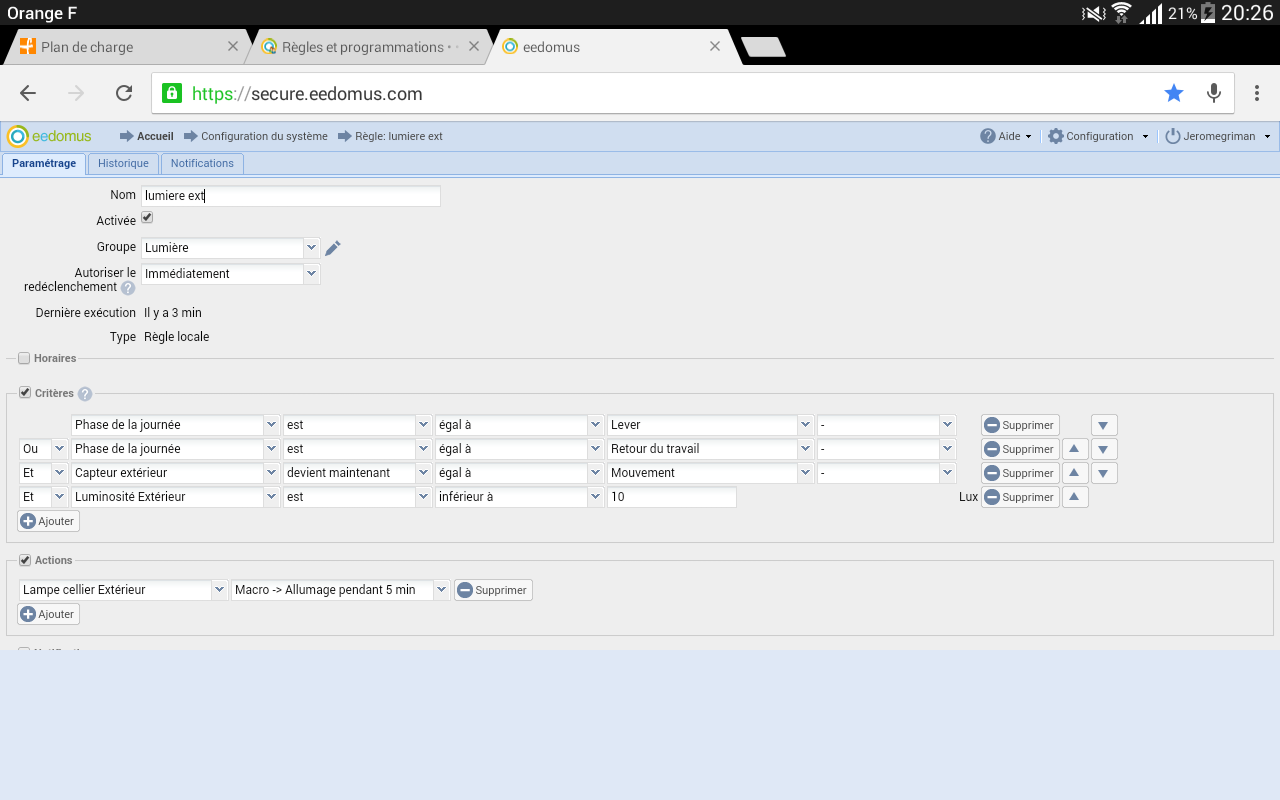
Task: Move the Lever criterion row down
Action: click(x=1103, y=425)
